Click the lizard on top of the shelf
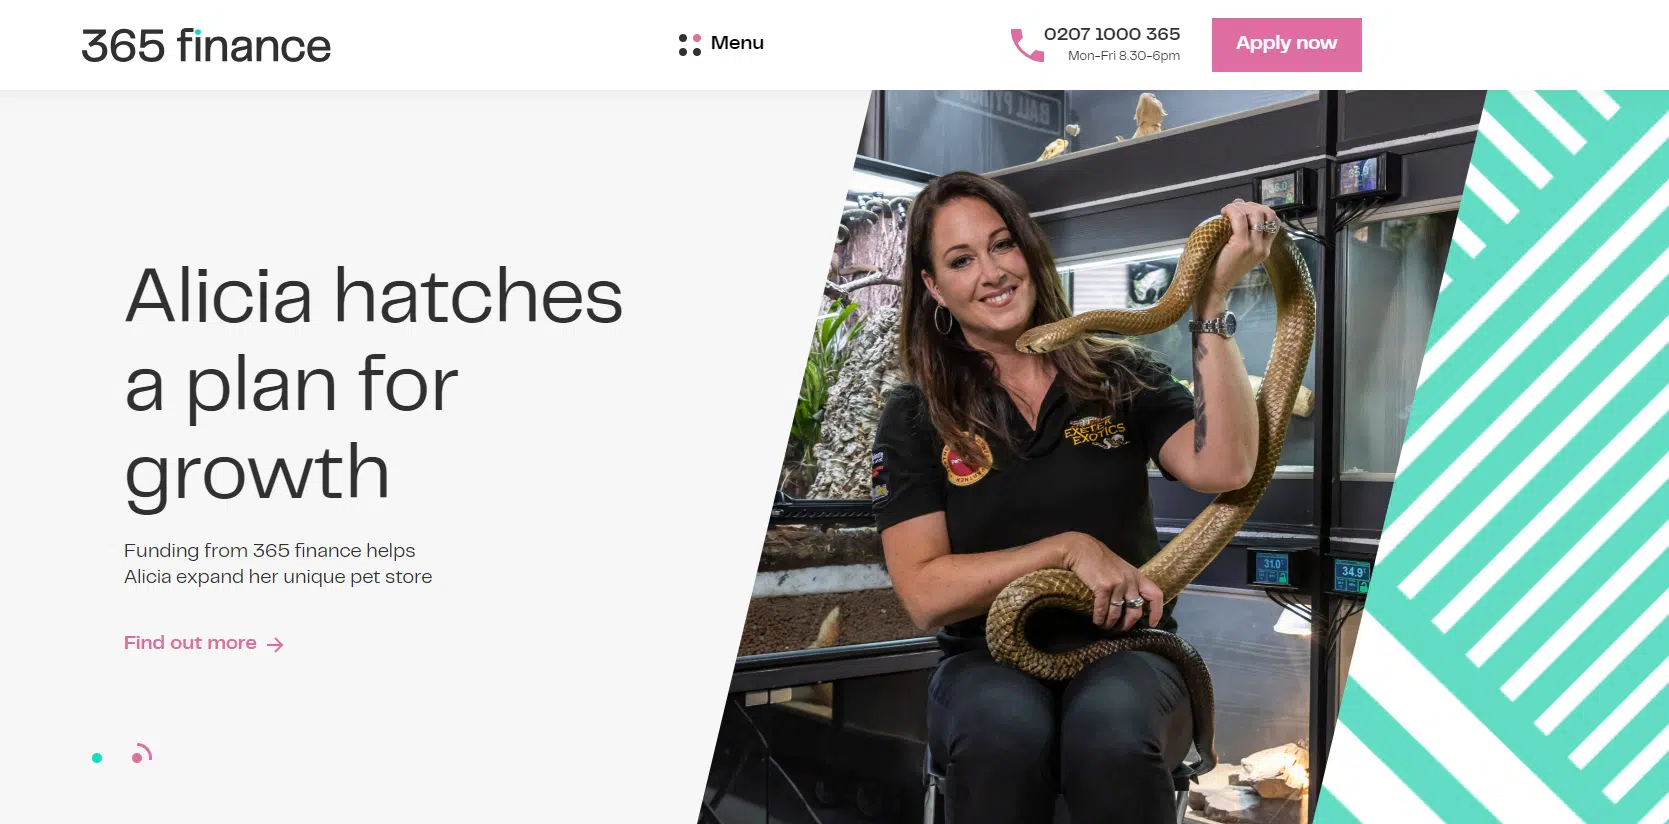Screen dimensions: 1669x824 tap(1150, 115)
